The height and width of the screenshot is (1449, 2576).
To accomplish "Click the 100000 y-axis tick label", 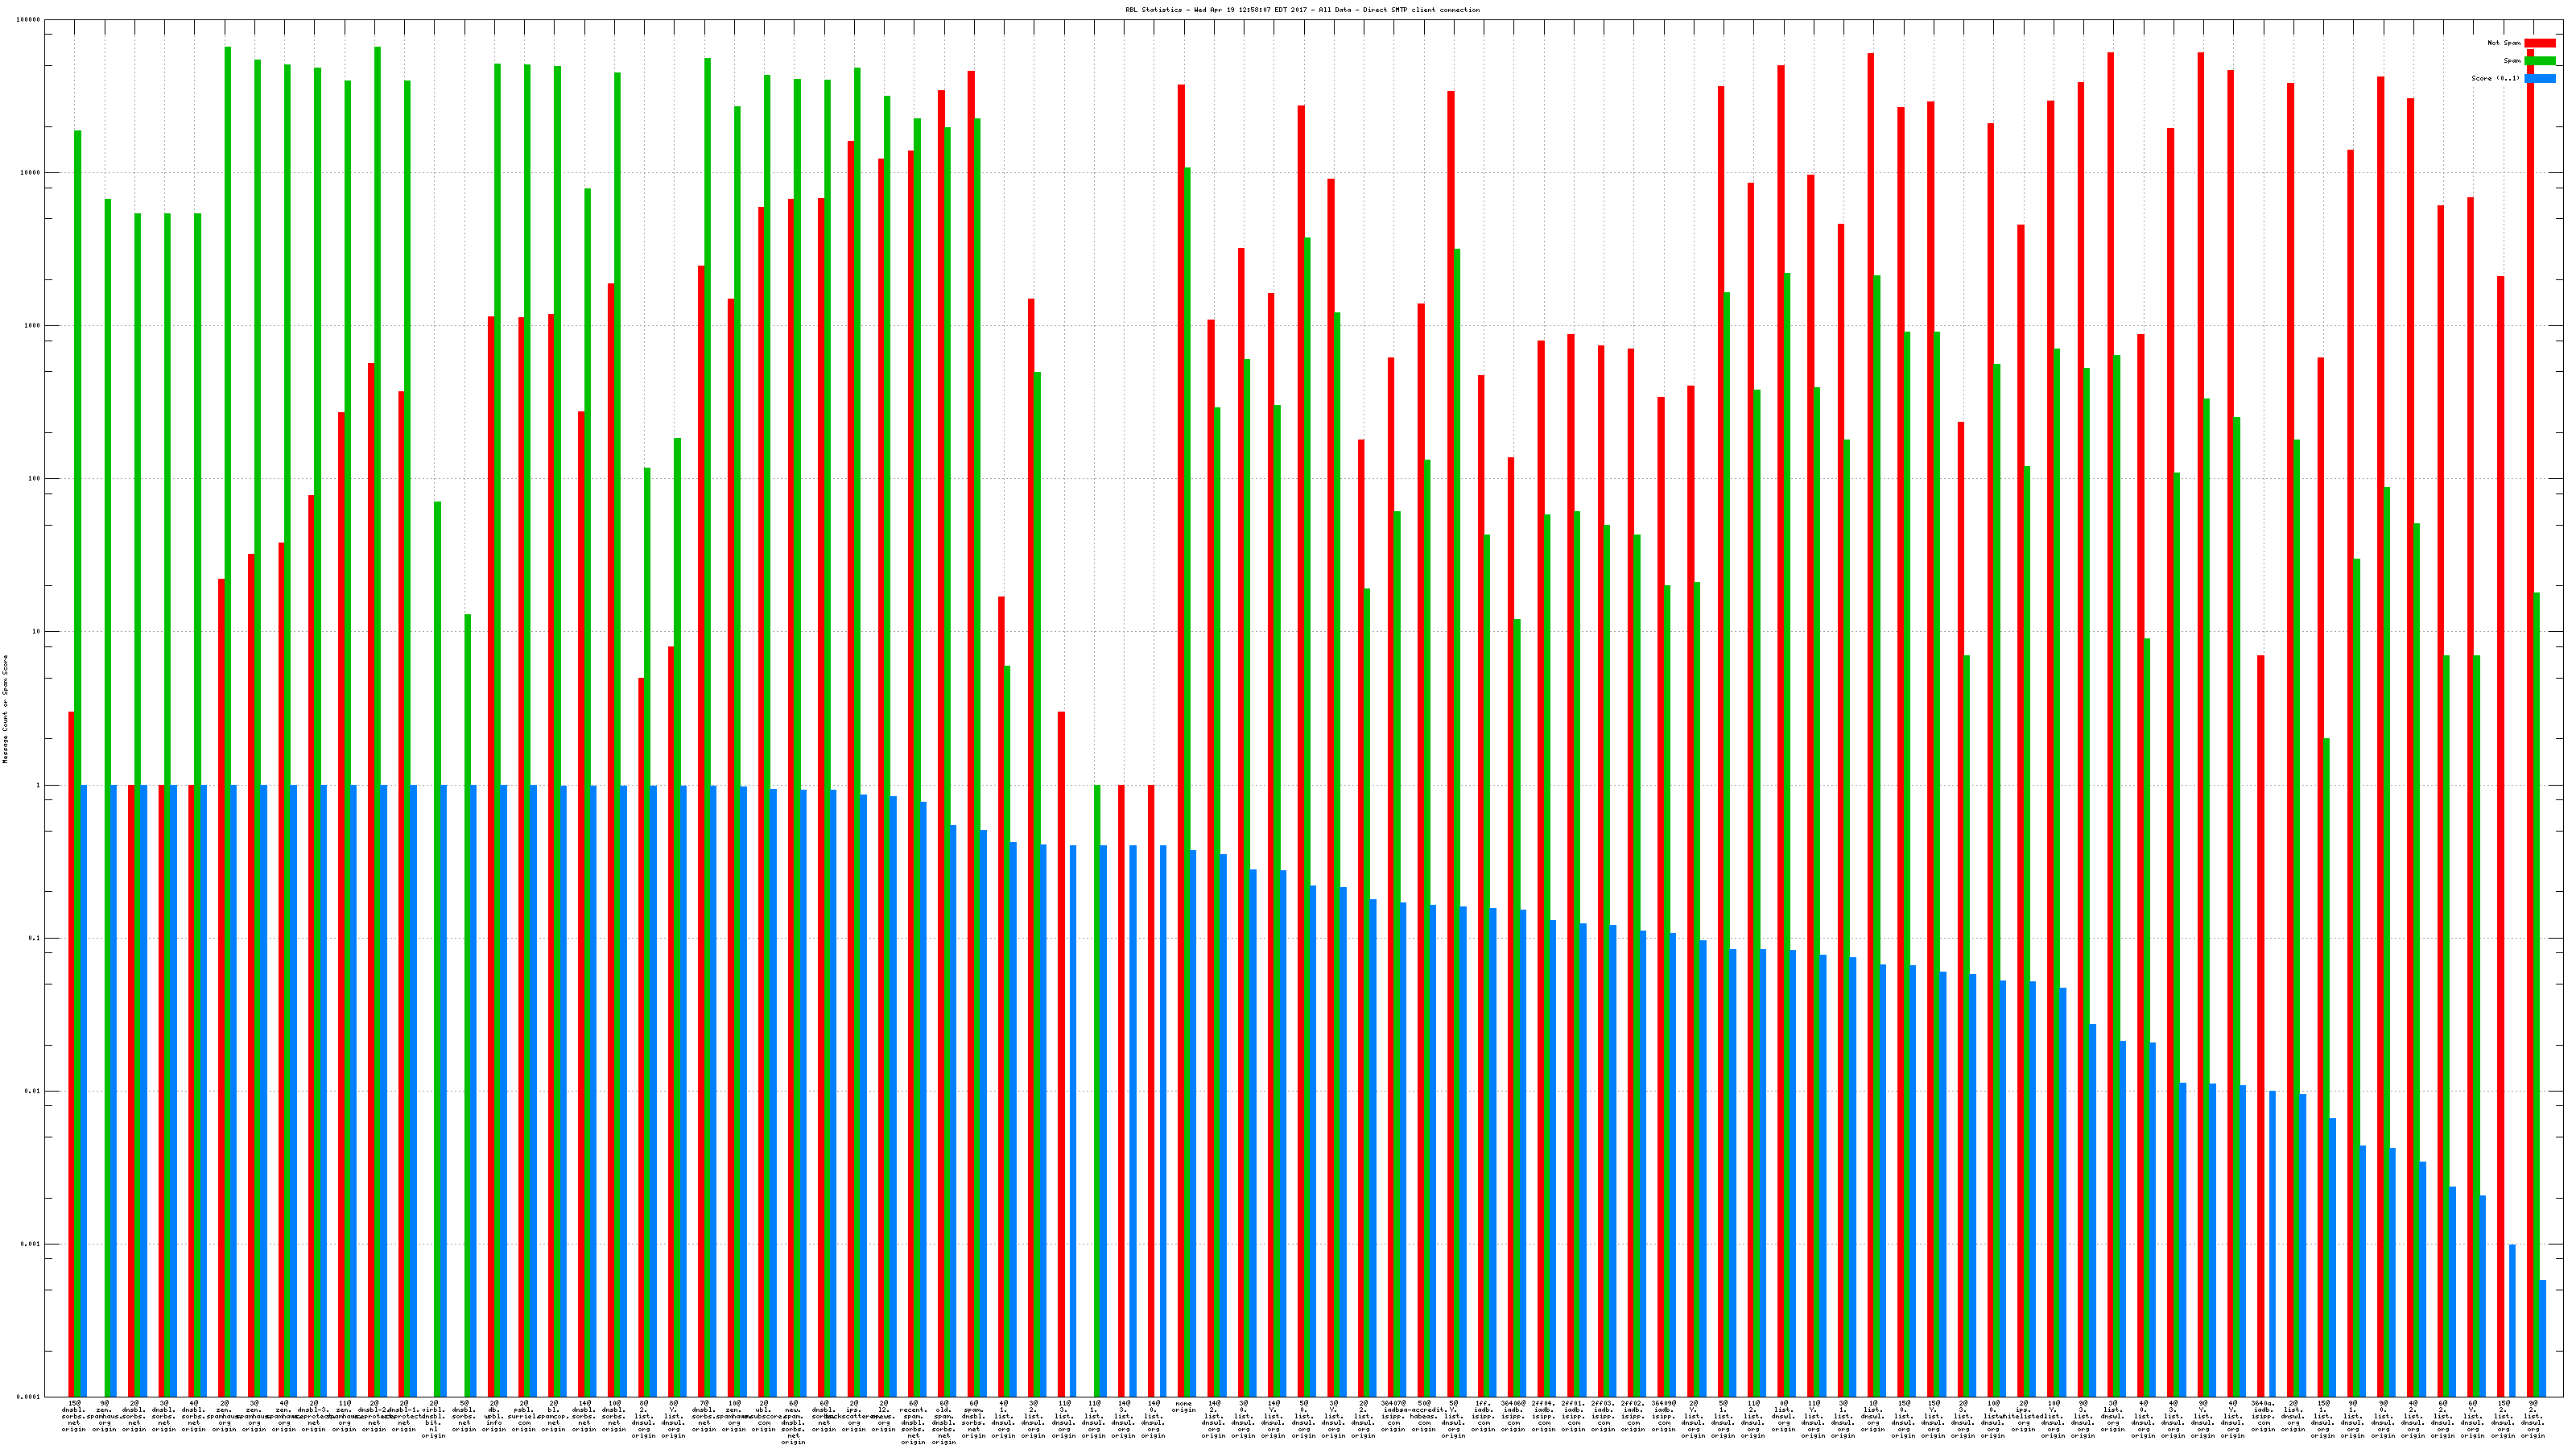I will click(29, 20).
